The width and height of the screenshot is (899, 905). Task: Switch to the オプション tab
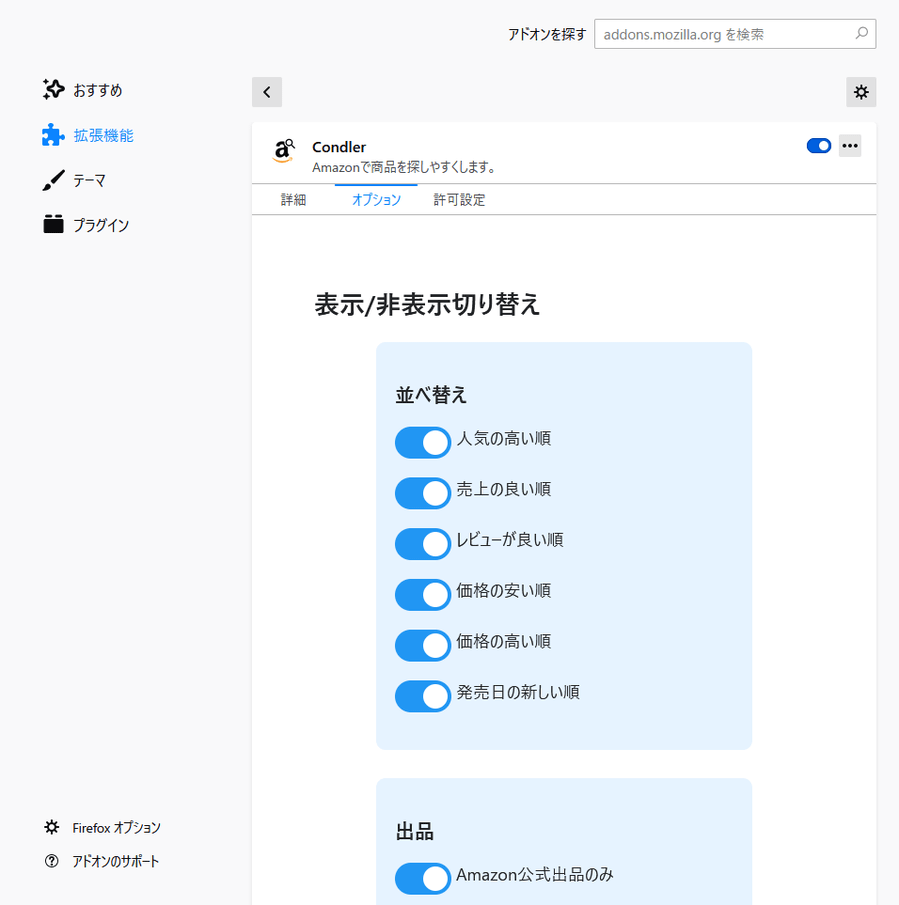point(376,200)
